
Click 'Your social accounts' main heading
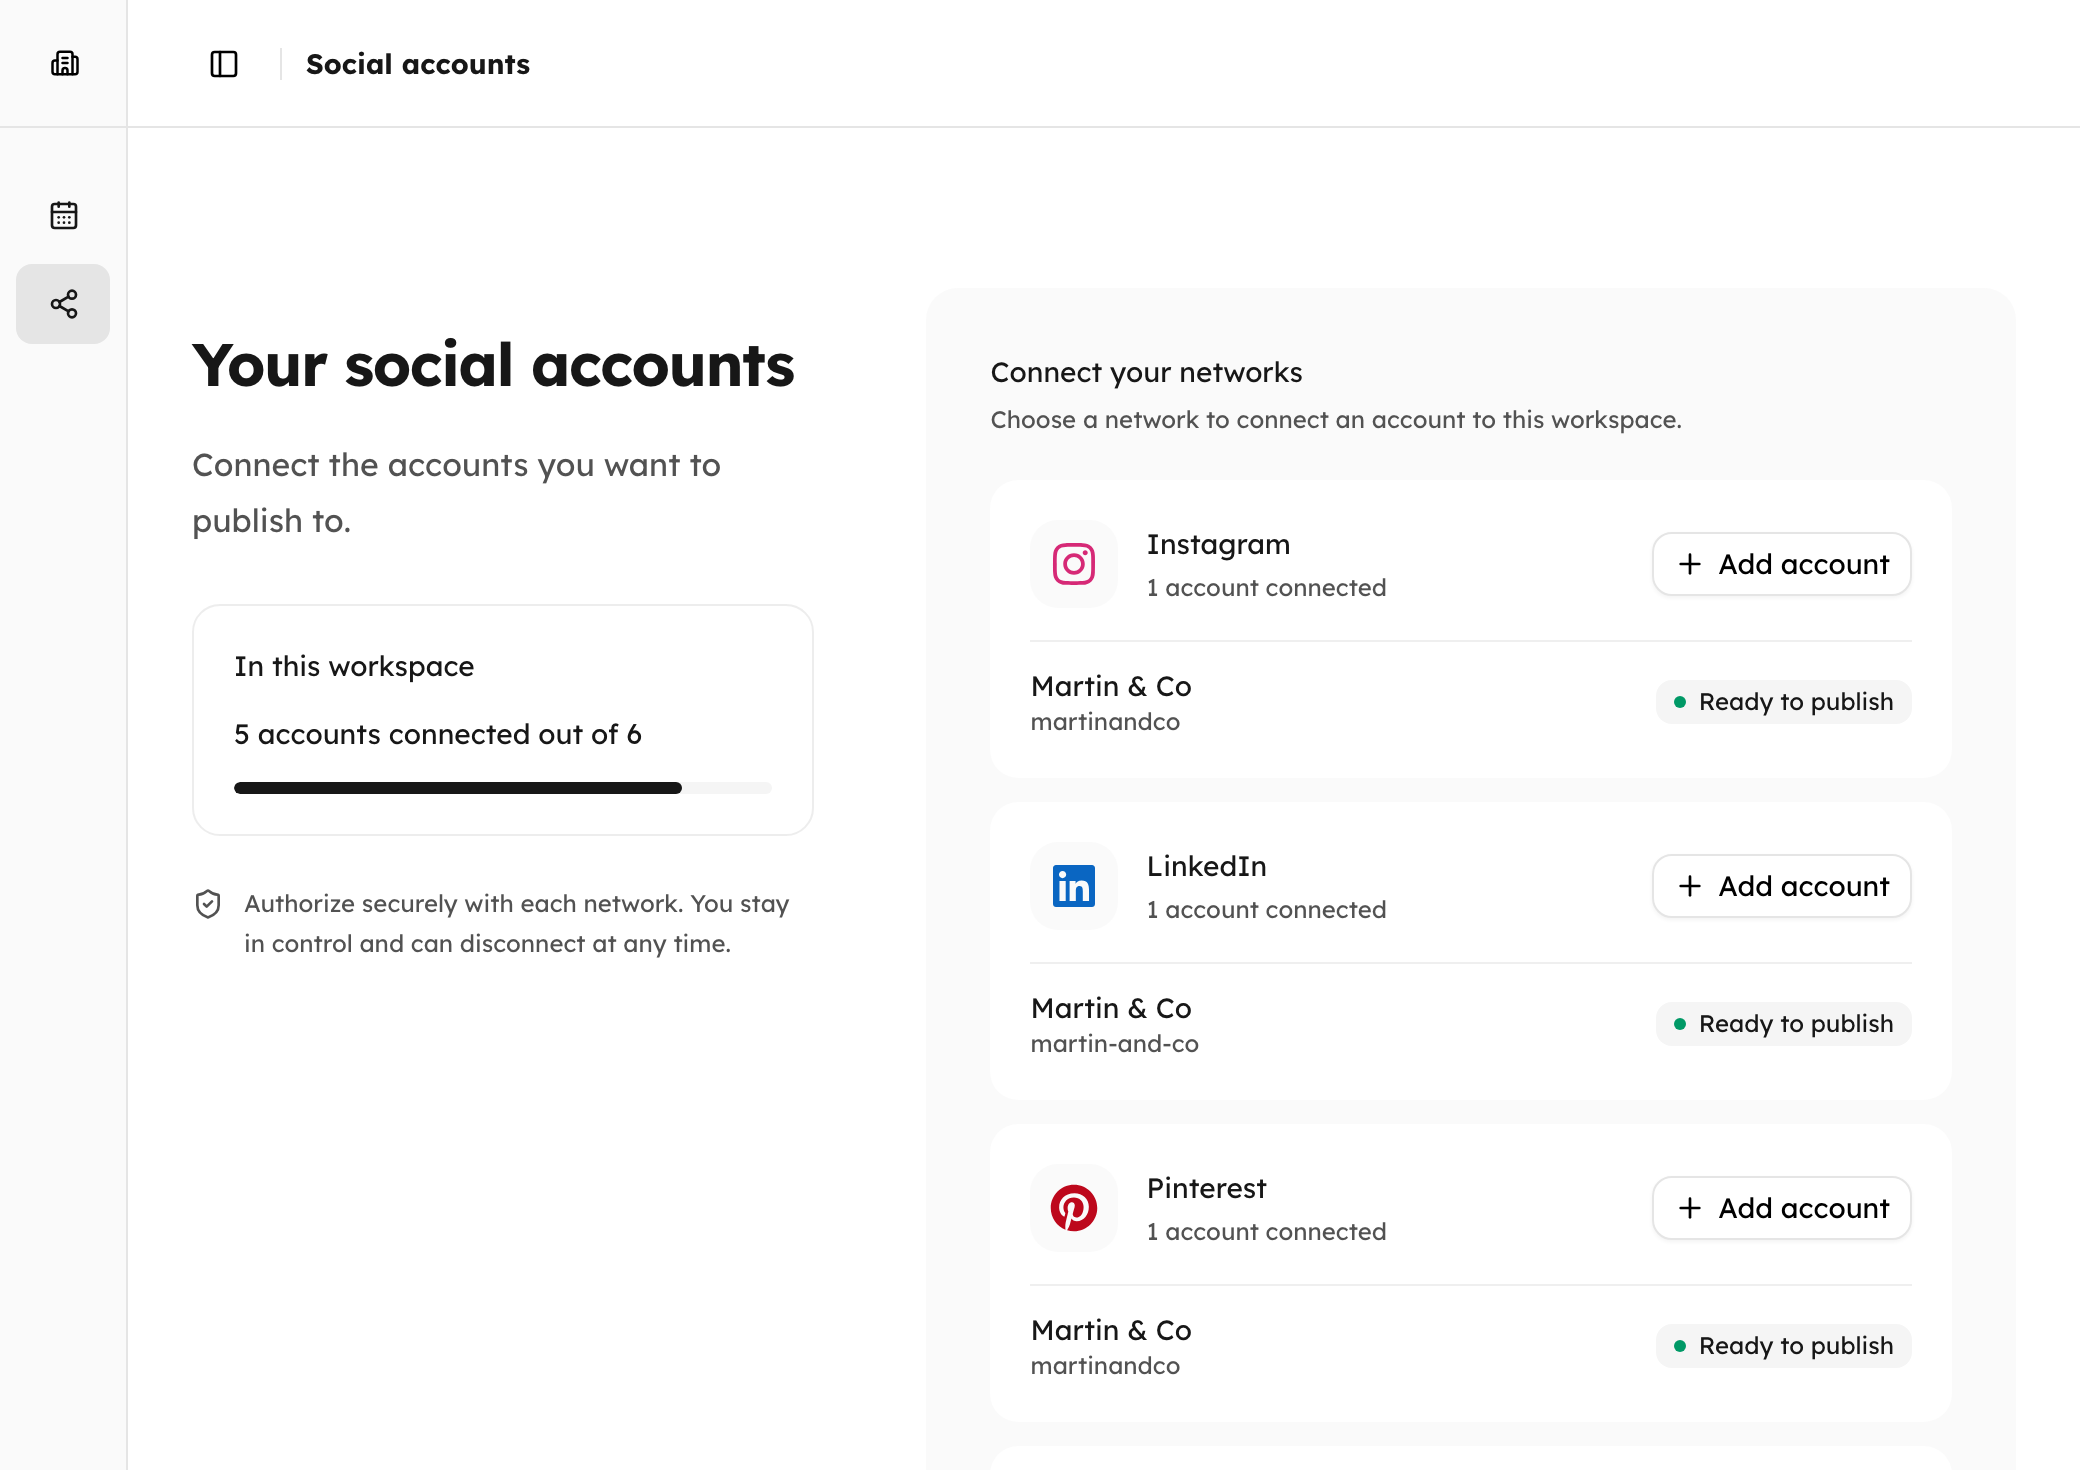pos(493,365)
